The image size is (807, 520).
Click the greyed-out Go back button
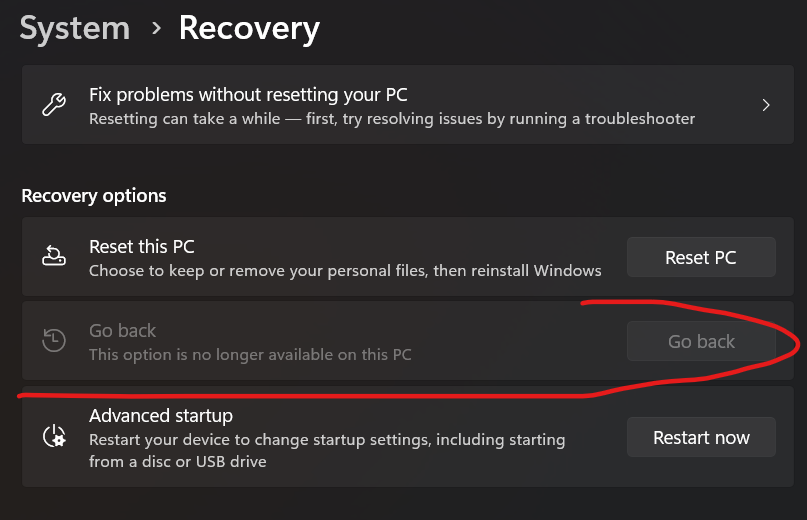[701, 341]
